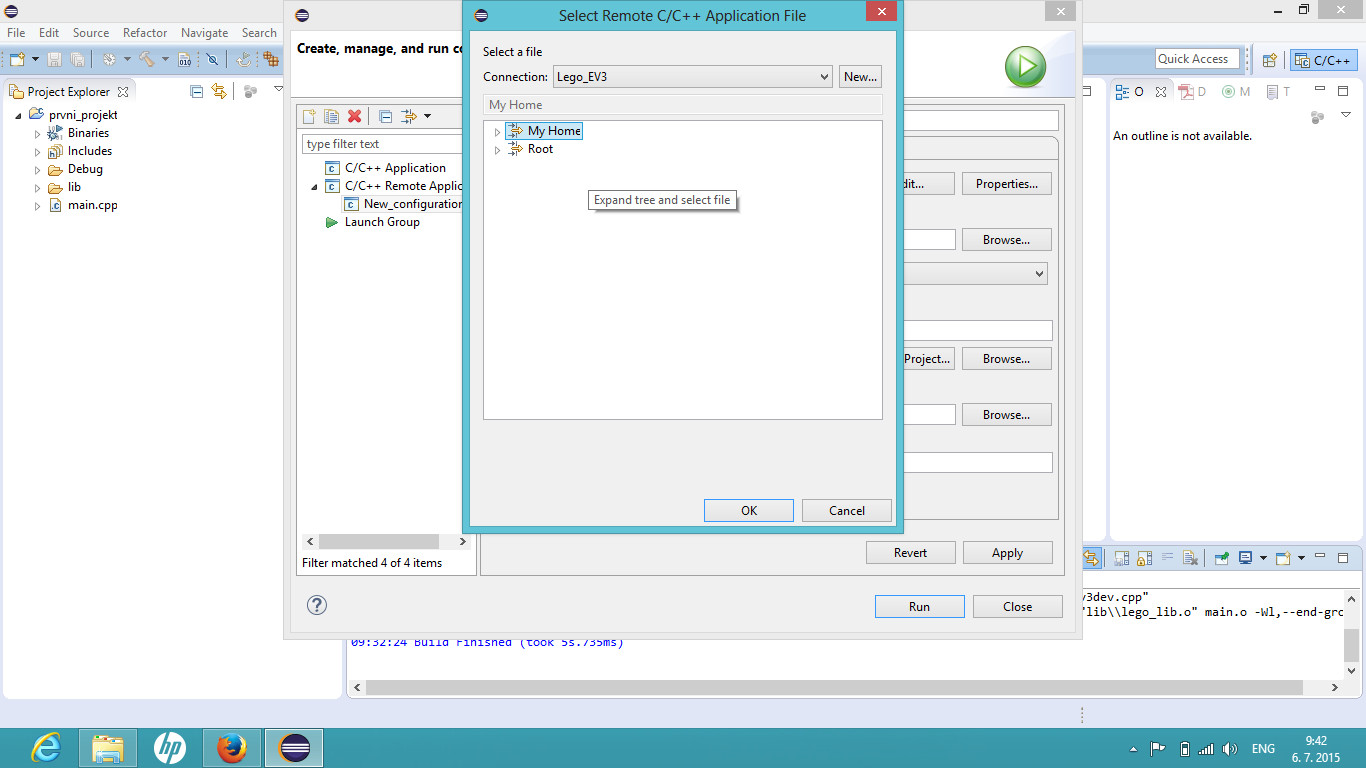Open Firefox from the taskbar
The width and height of the screenshot is (1366, 768).
(231, 747)
